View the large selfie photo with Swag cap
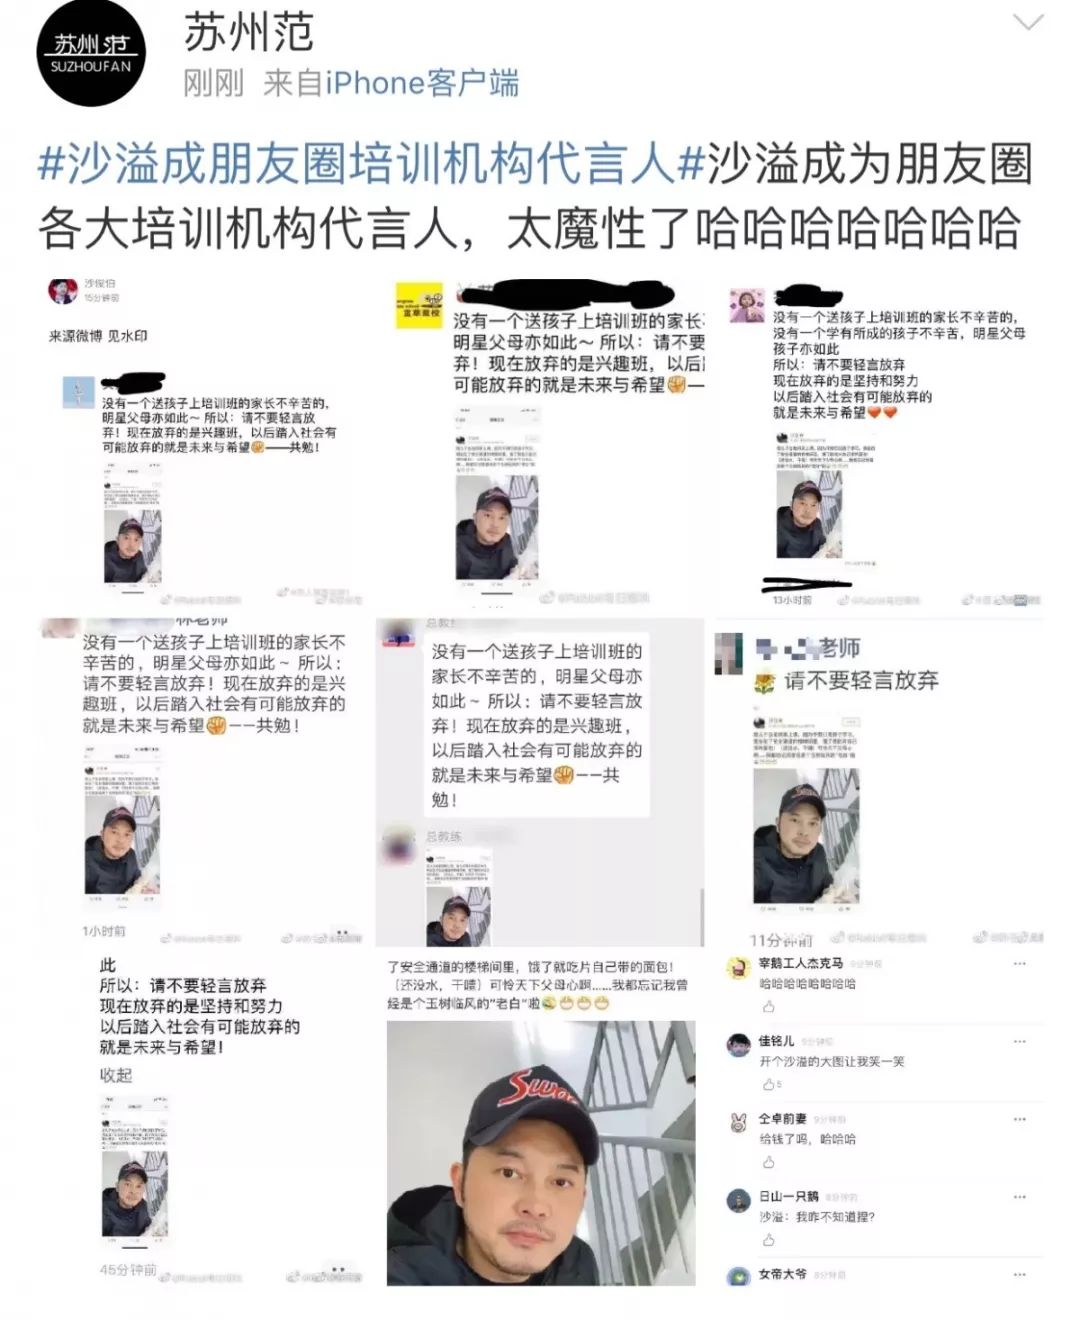Viewport: 1080px width, 1319px height. [541, 1153]
